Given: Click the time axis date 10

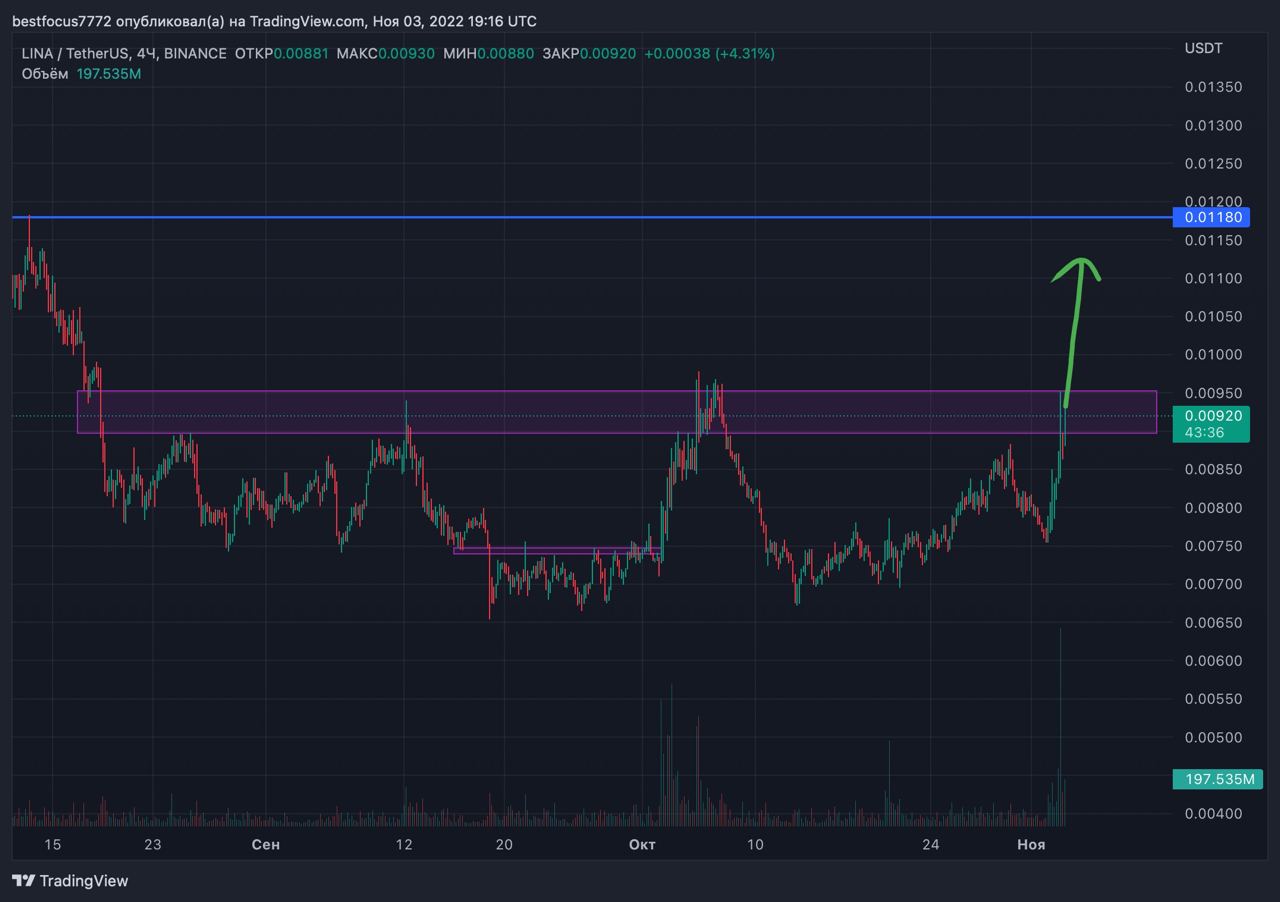Looking at the screenshot, I should 754,845.
